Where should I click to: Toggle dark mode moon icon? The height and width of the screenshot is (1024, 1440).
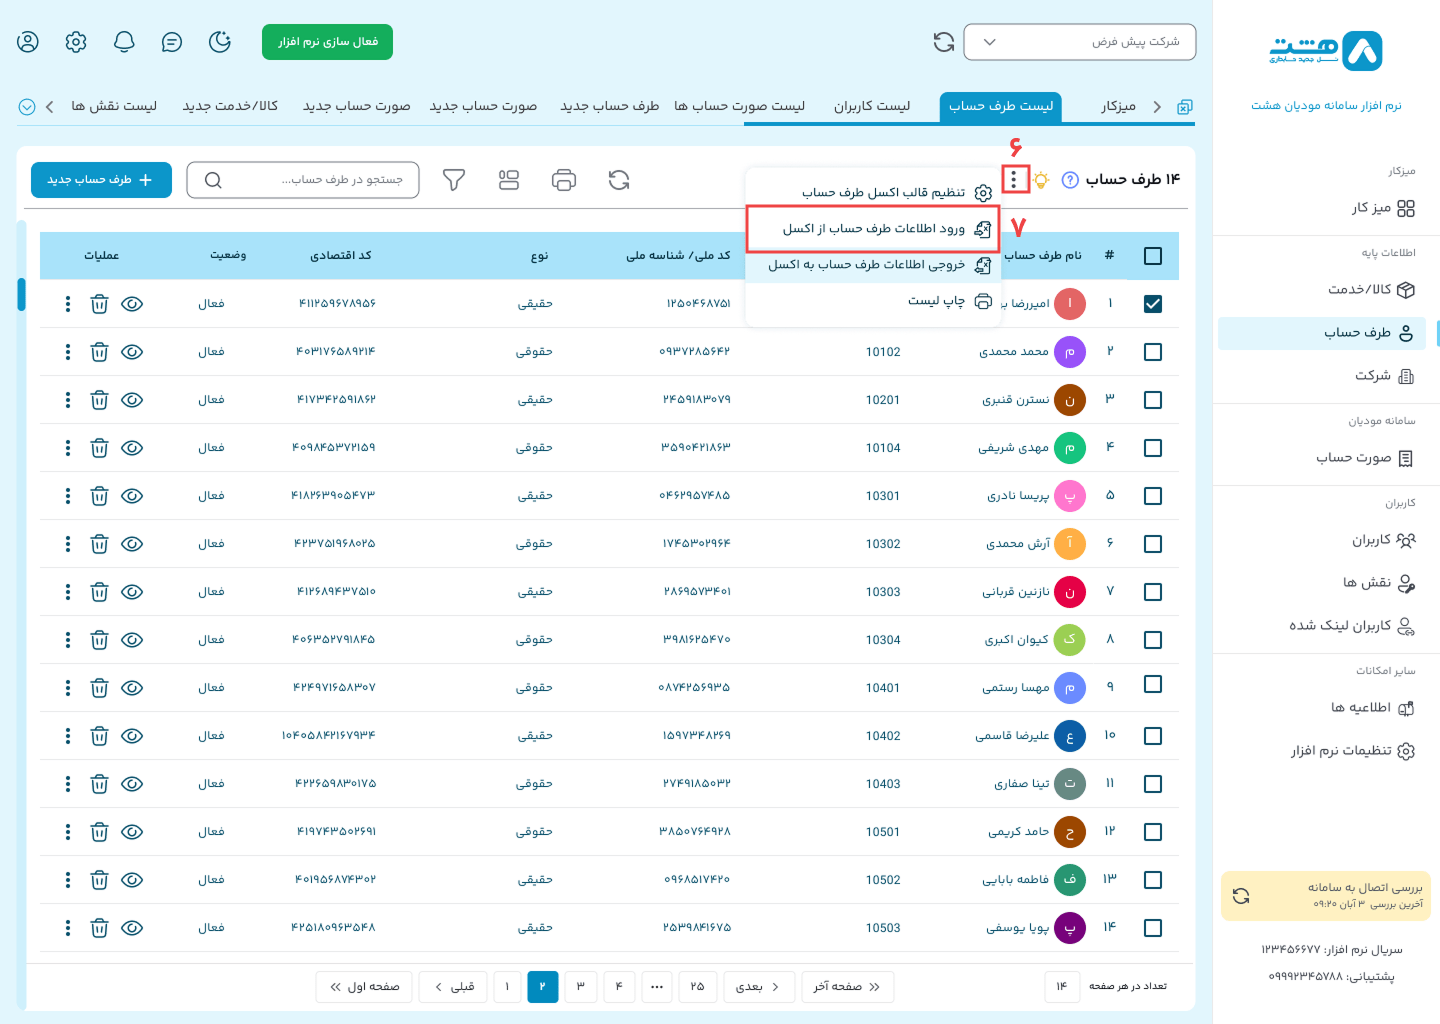(x=220, y=42)
